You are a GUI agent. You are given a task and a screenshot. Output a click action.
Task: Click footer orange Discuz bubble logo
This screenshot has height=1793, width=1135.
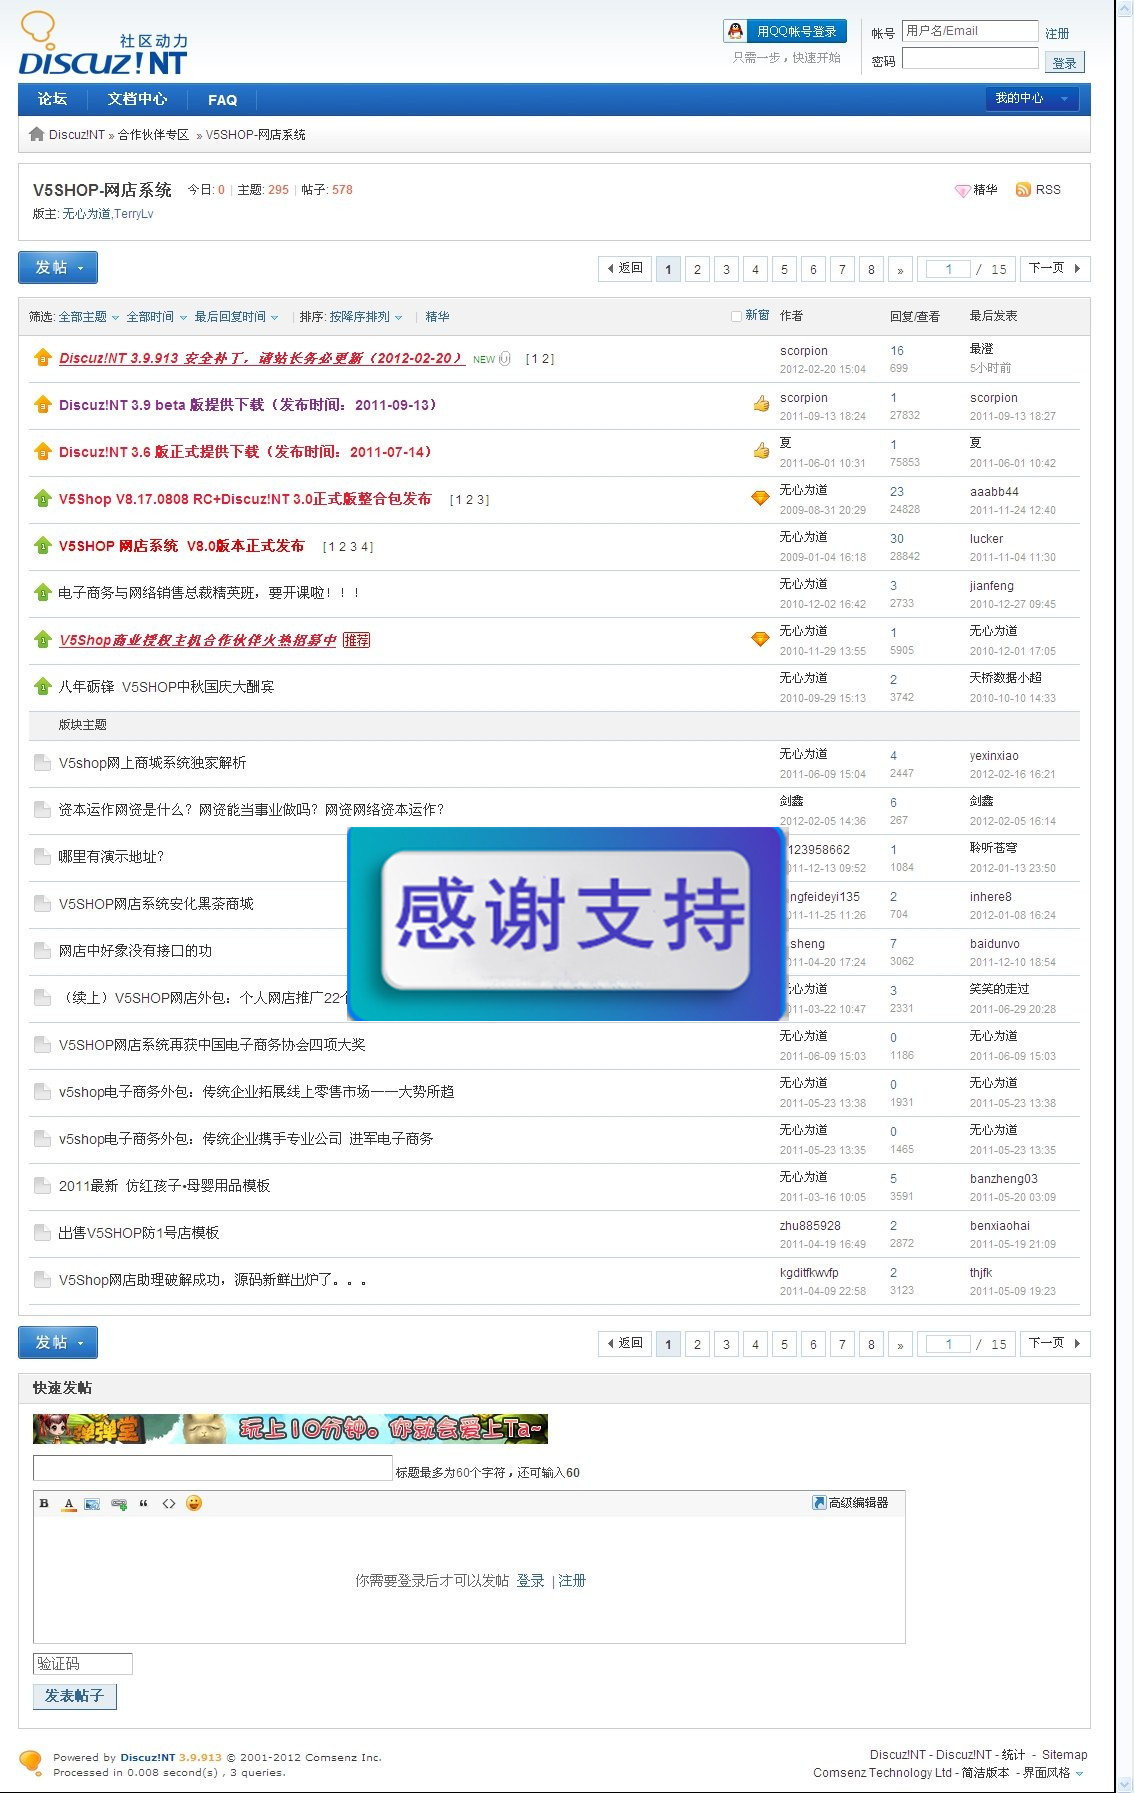click(x=31, y=1762)
